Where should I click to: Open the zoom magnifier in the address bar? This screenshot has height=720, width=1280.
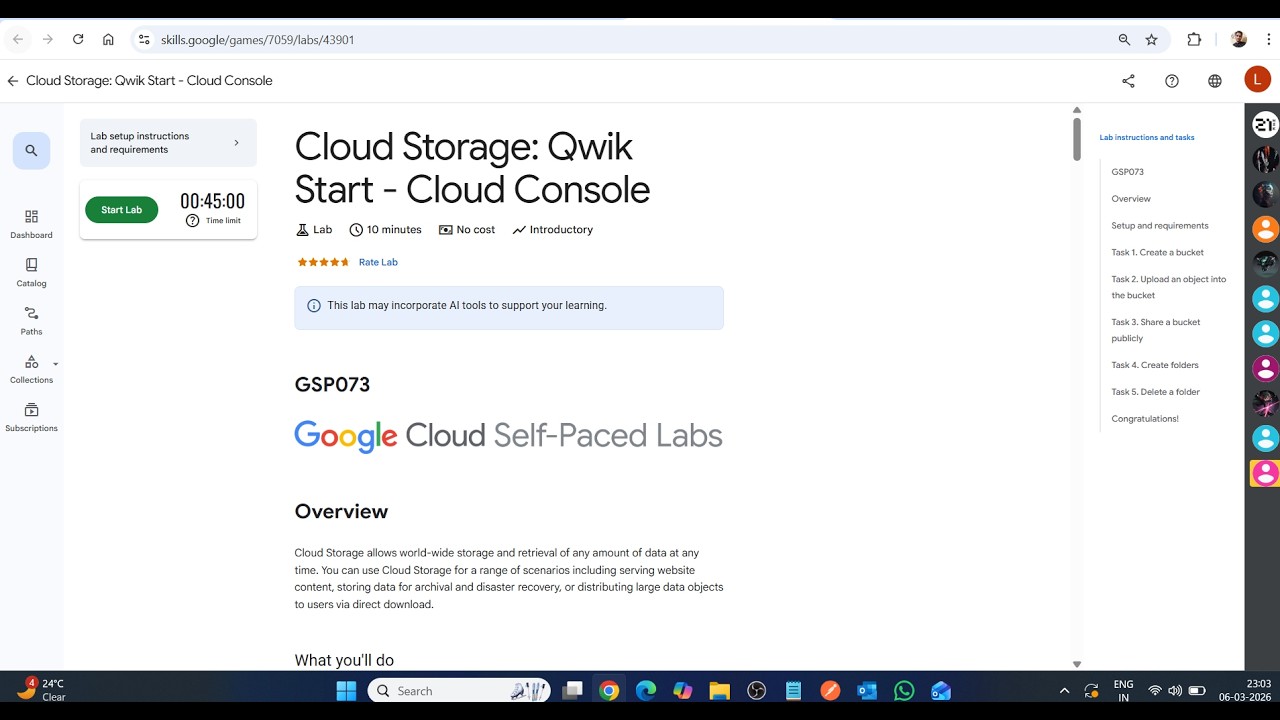click(x=1124, y=40)
